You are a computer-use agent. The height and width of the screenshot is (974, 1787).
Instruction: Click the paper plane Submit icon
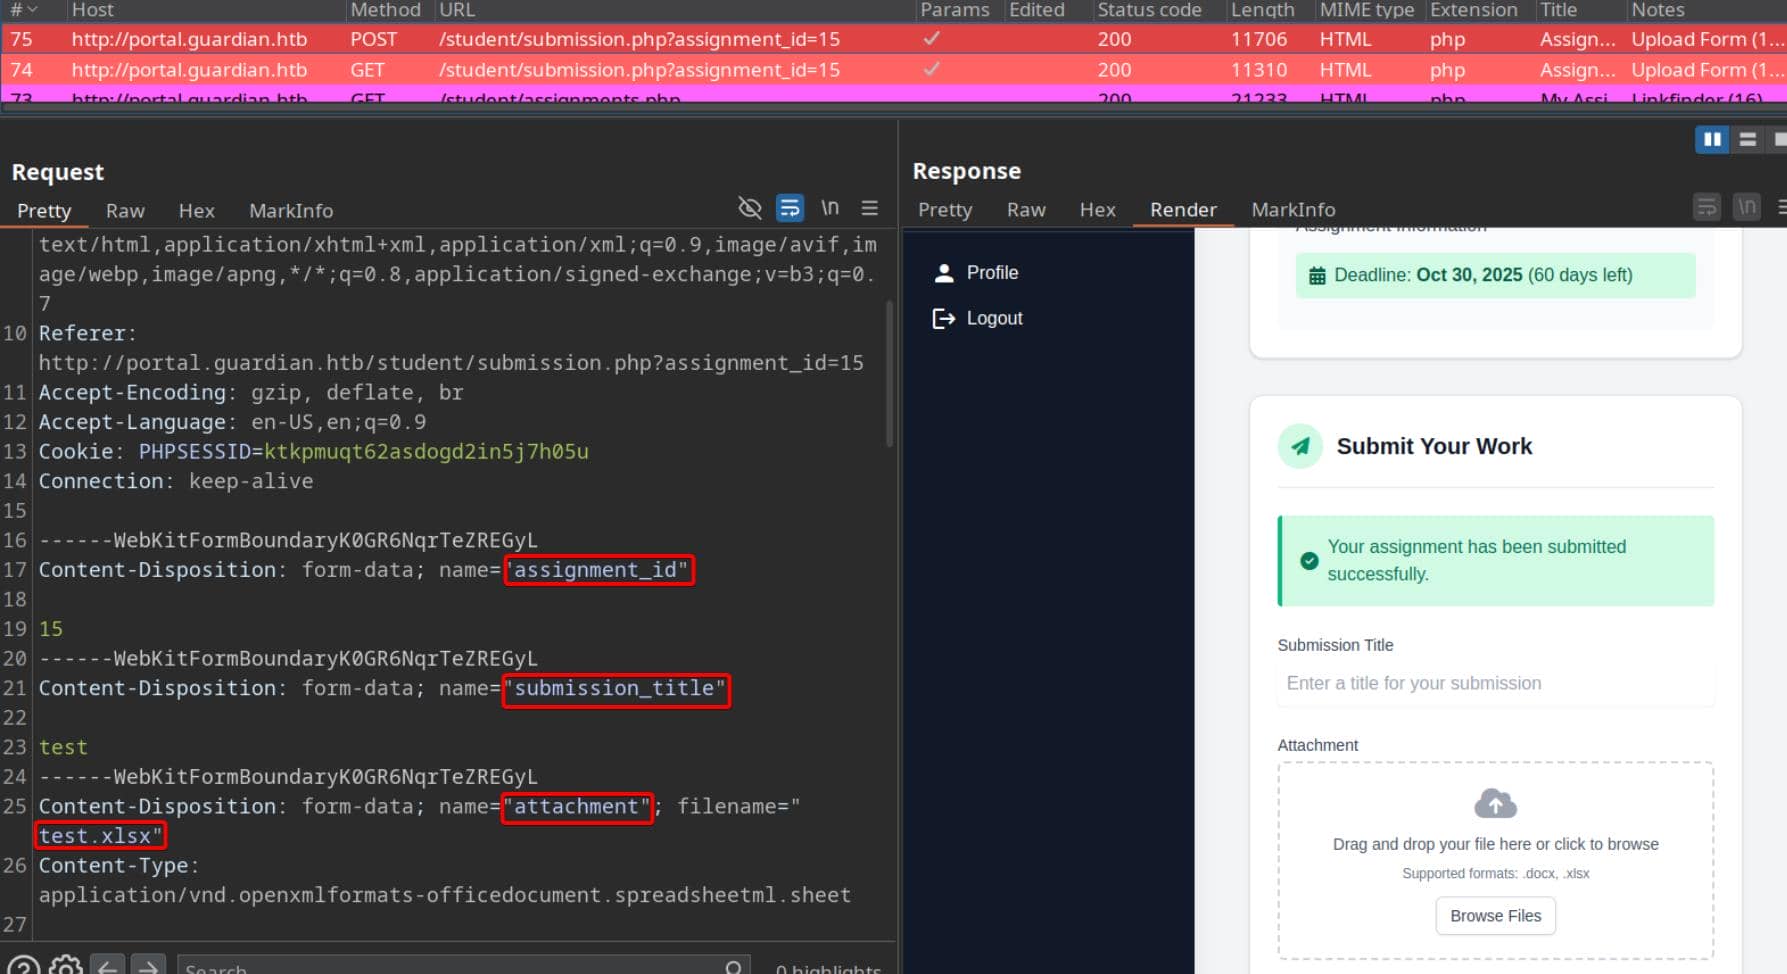click(x=1301, y=447)
